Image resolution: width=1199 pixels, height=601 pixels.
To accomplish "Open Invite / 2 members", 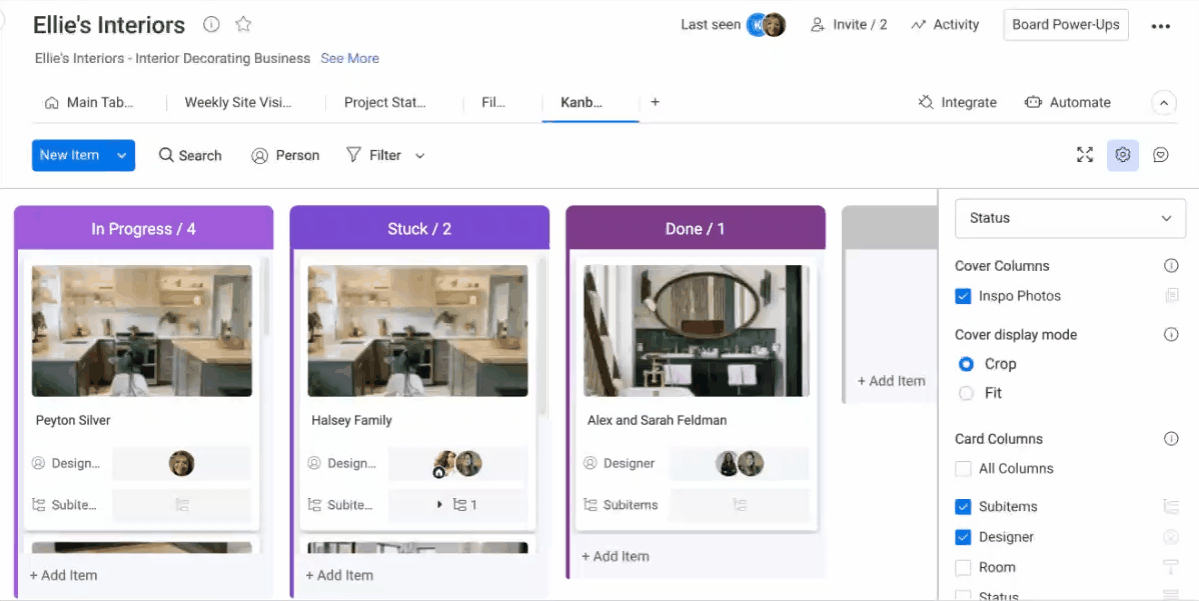I will point(849,24).
